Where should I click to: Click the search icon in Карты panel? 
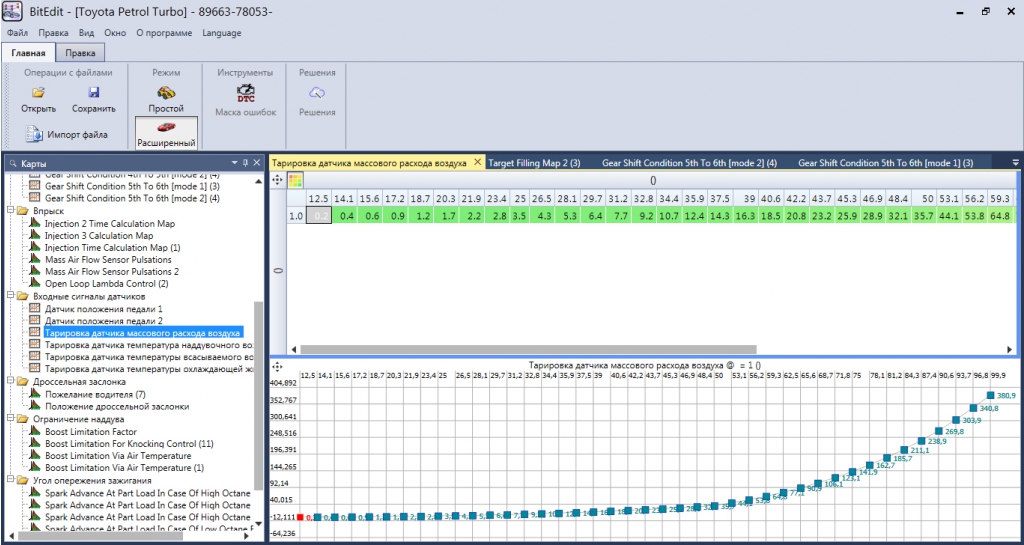12,163
